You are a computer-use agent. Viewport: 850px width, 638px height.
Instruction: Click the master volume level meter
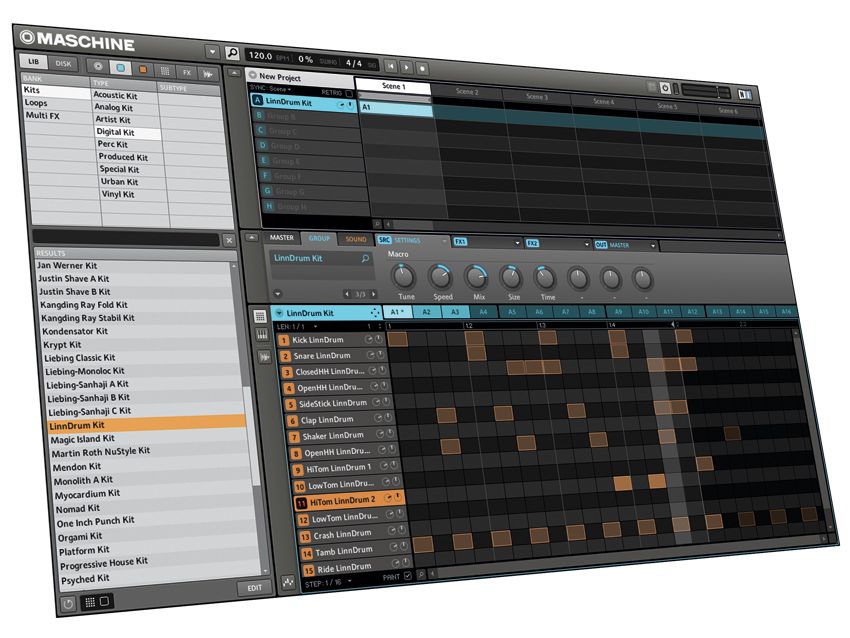[706, 91]
